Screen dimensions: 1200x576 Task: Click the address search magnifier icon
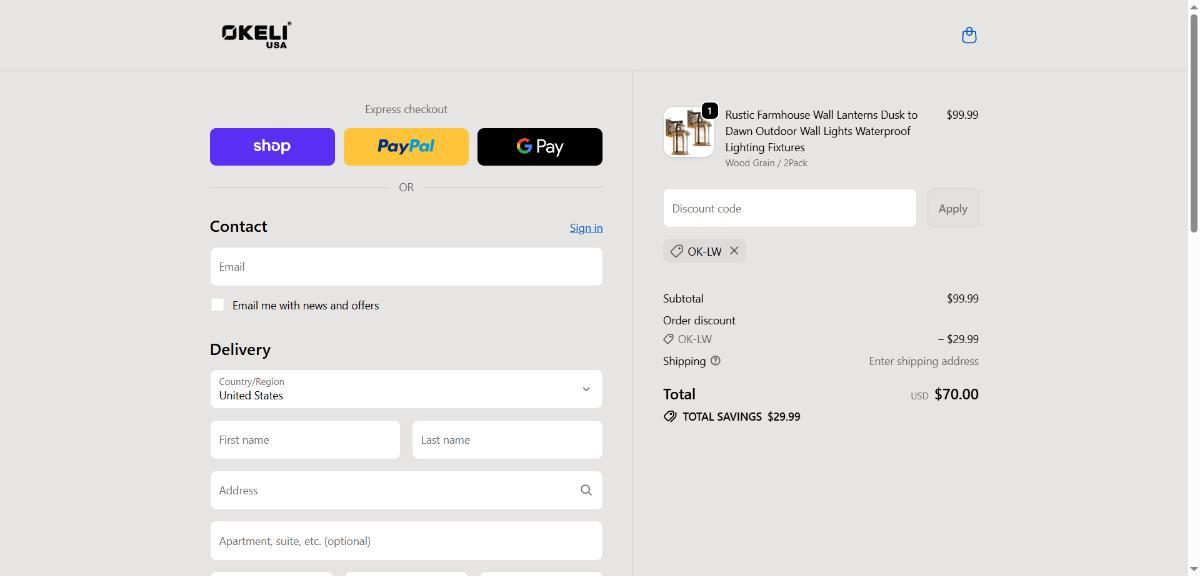pyautogui.click(x=586, y=490)
